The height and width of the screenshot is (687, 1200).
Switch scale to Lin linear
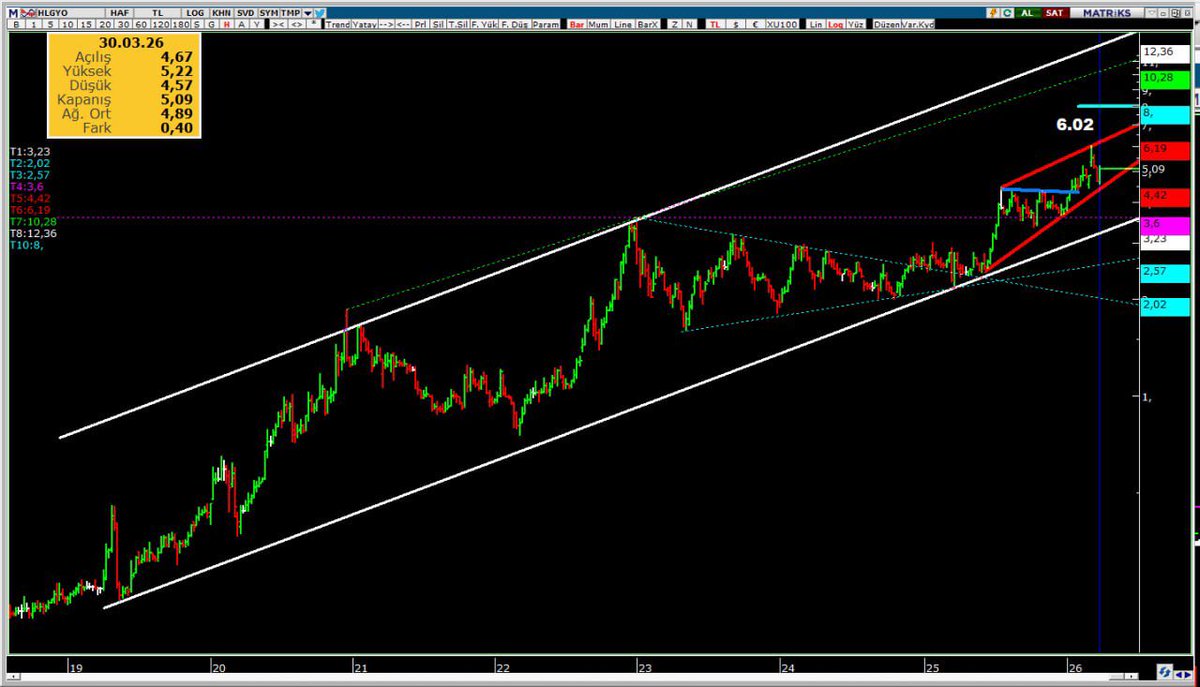[815, 24]
